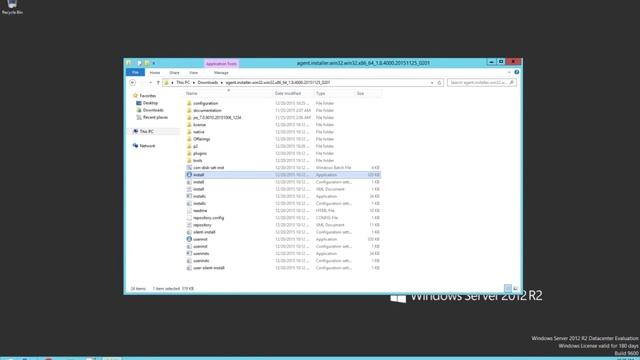The image size is (640, 360).
Task: Switch to the Share ribbon tab
Action: tap(174, 73)
